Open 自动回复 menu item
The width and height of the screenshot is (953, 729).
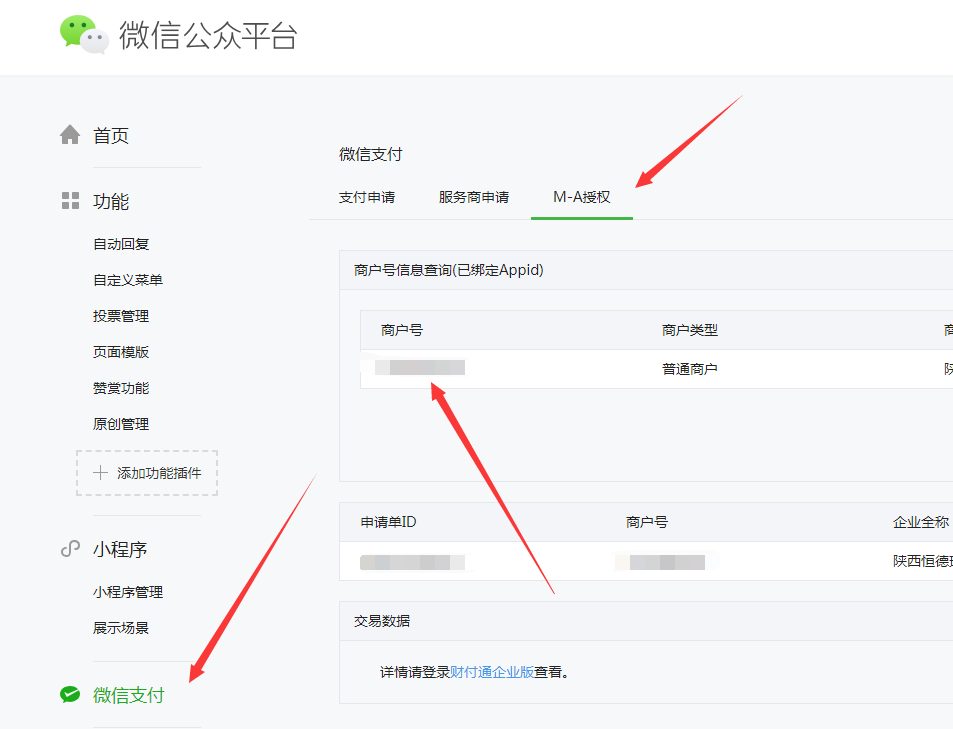121,244
